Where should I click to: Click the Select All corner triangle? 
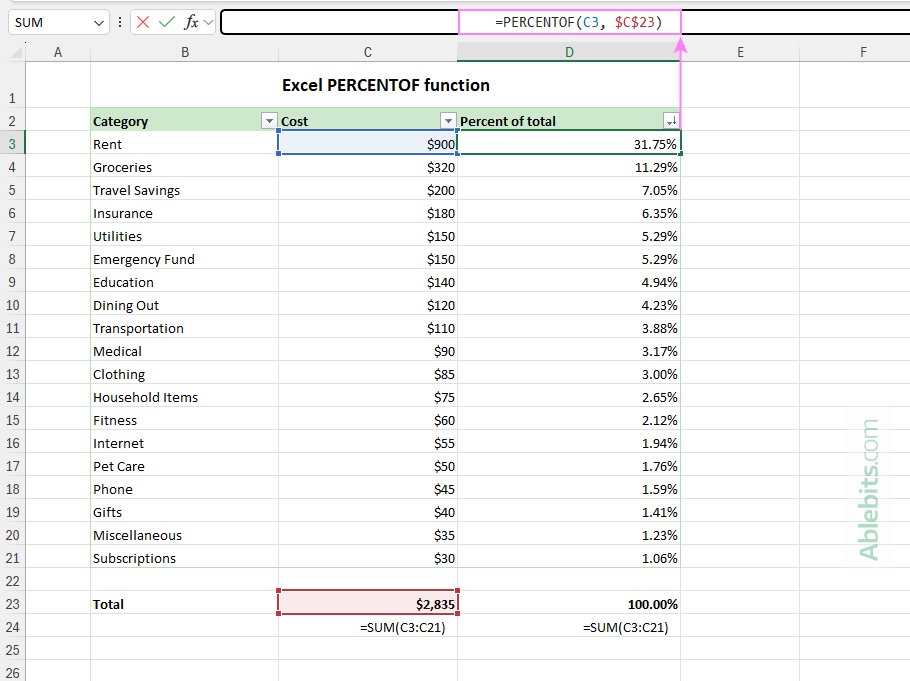click(13, 53)
